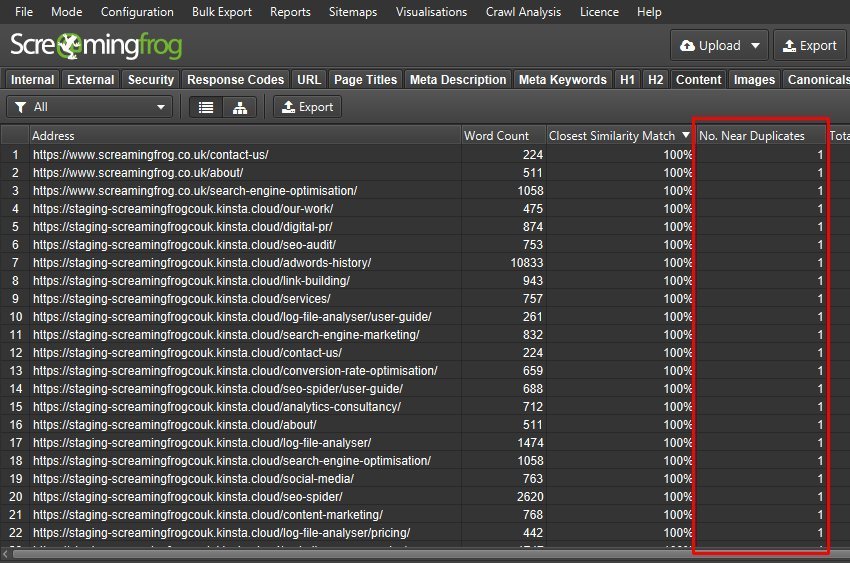Switch to the Response Codes tab
Image resolution: width=850 pixels, height=563 pixels.
[235, 80]
